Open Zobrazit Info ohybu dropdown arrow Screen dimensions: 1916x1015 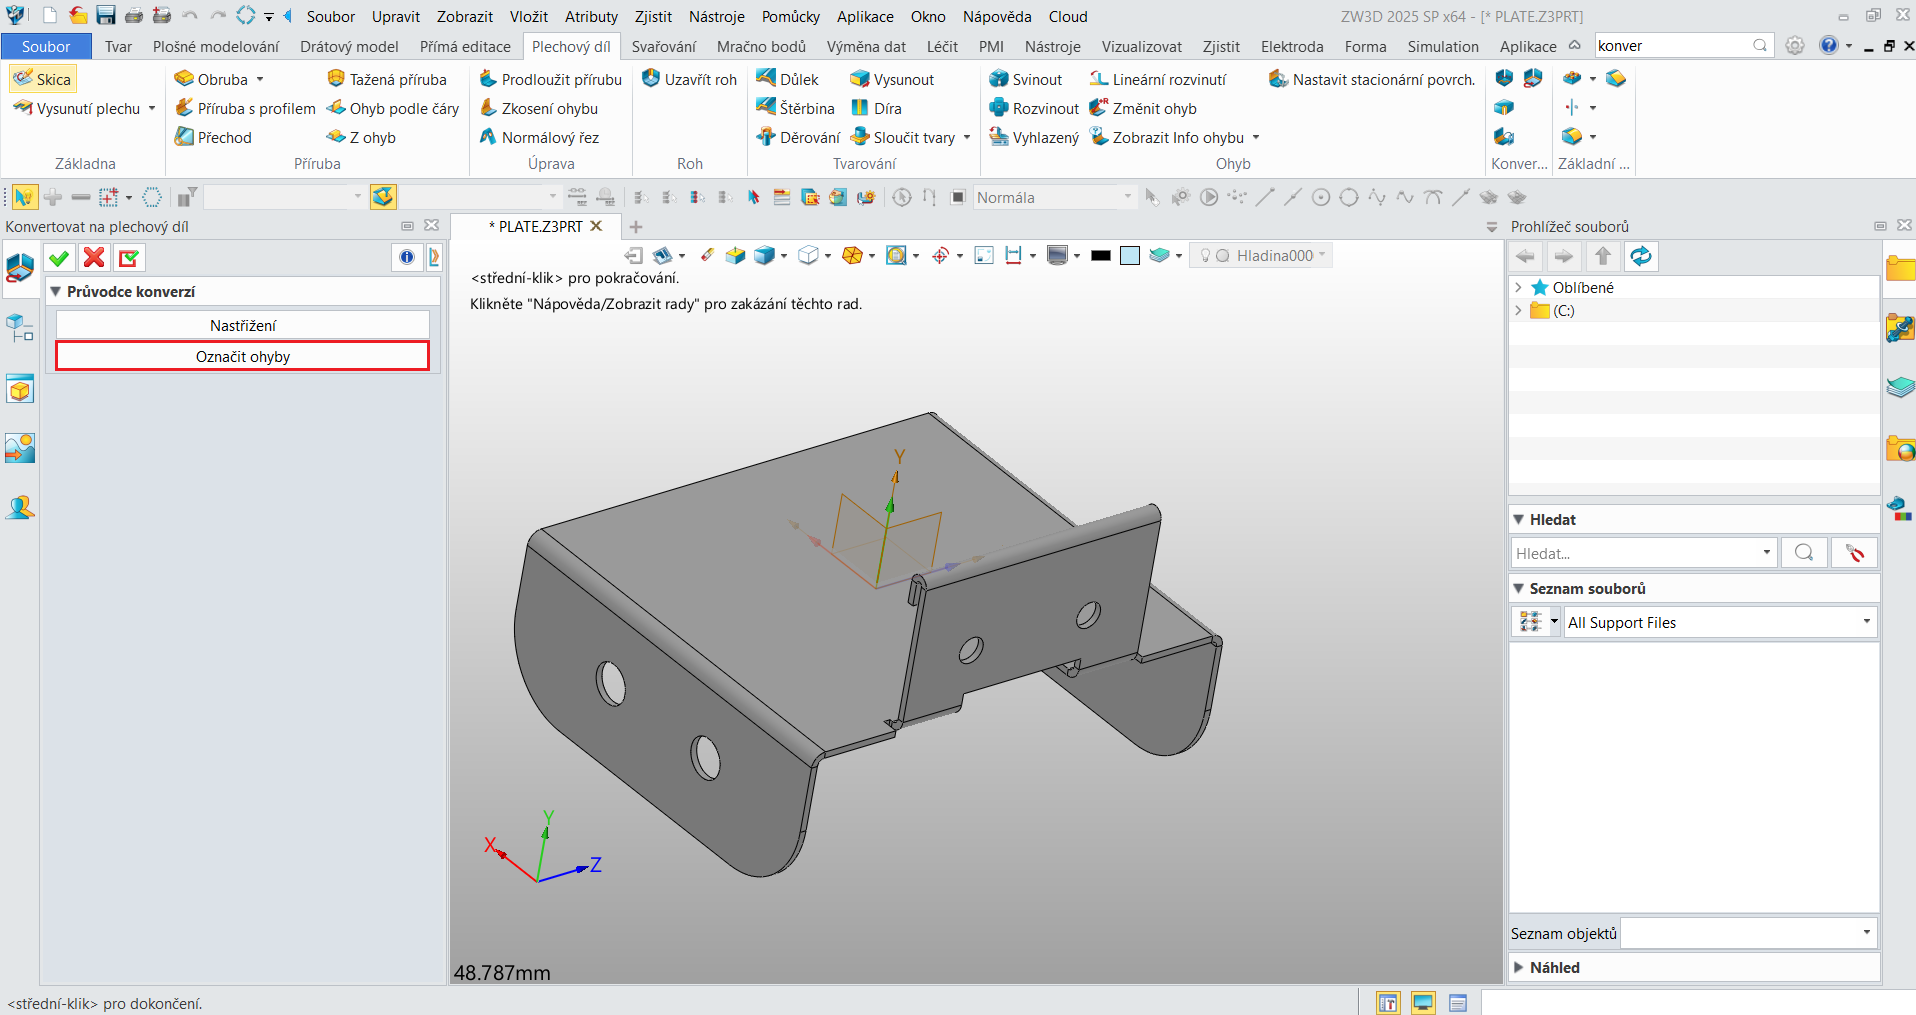pos(1256,137)
